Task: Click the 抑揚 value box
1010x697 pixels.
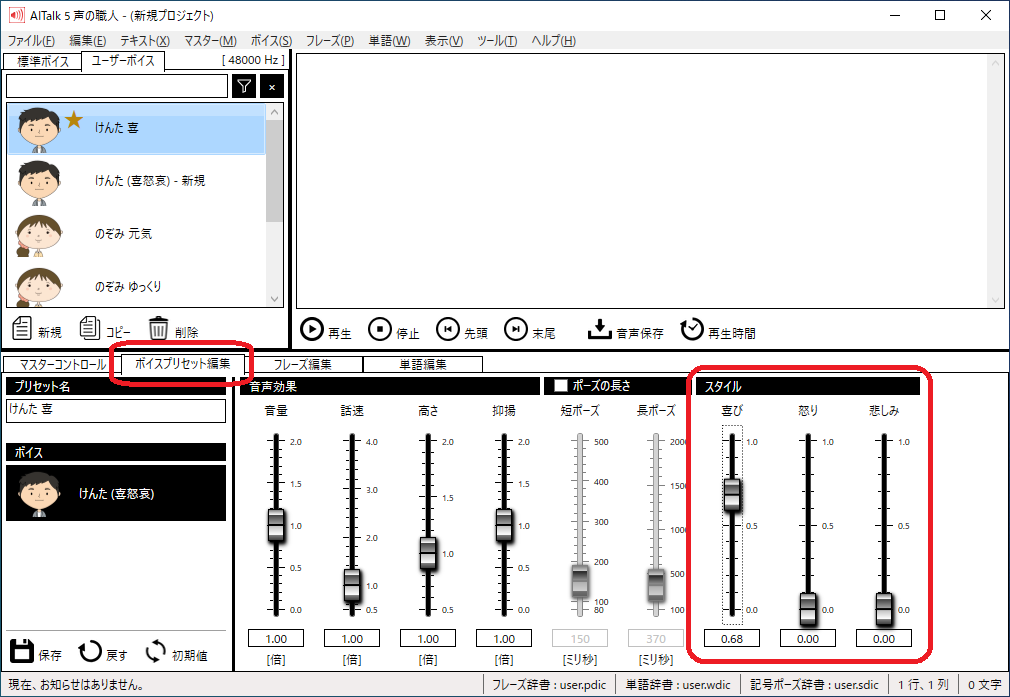Action: click(504, 638)
